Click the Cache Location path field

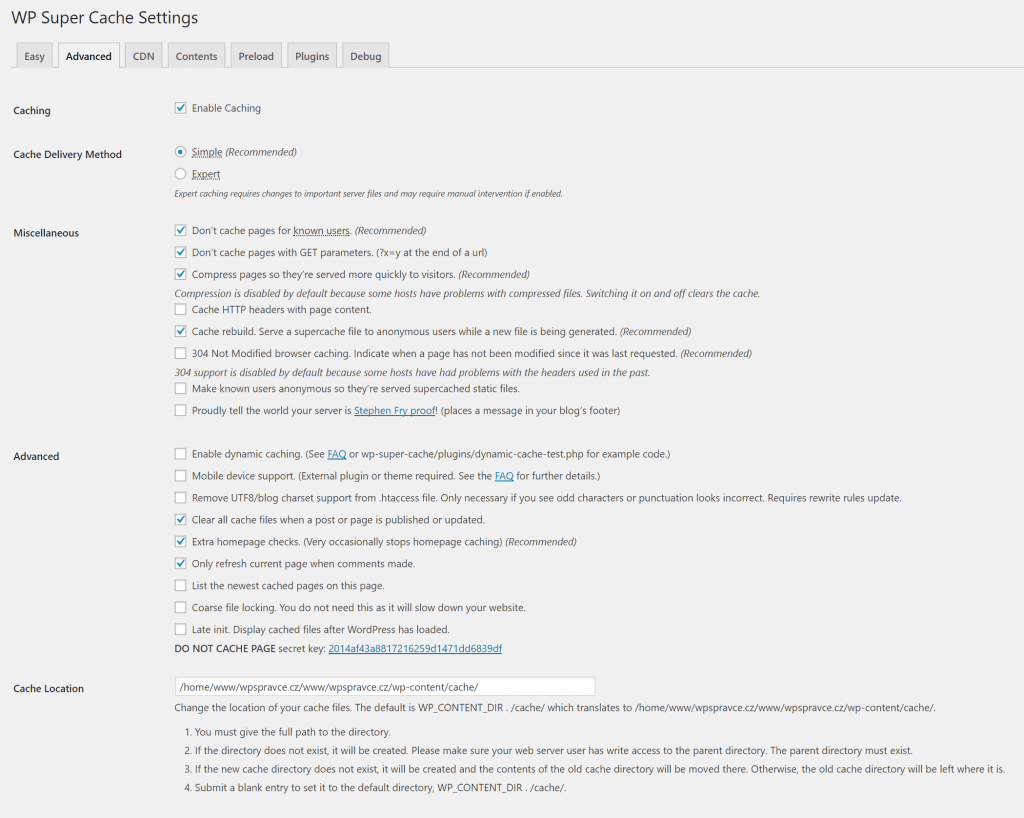[x=385, y=687]
